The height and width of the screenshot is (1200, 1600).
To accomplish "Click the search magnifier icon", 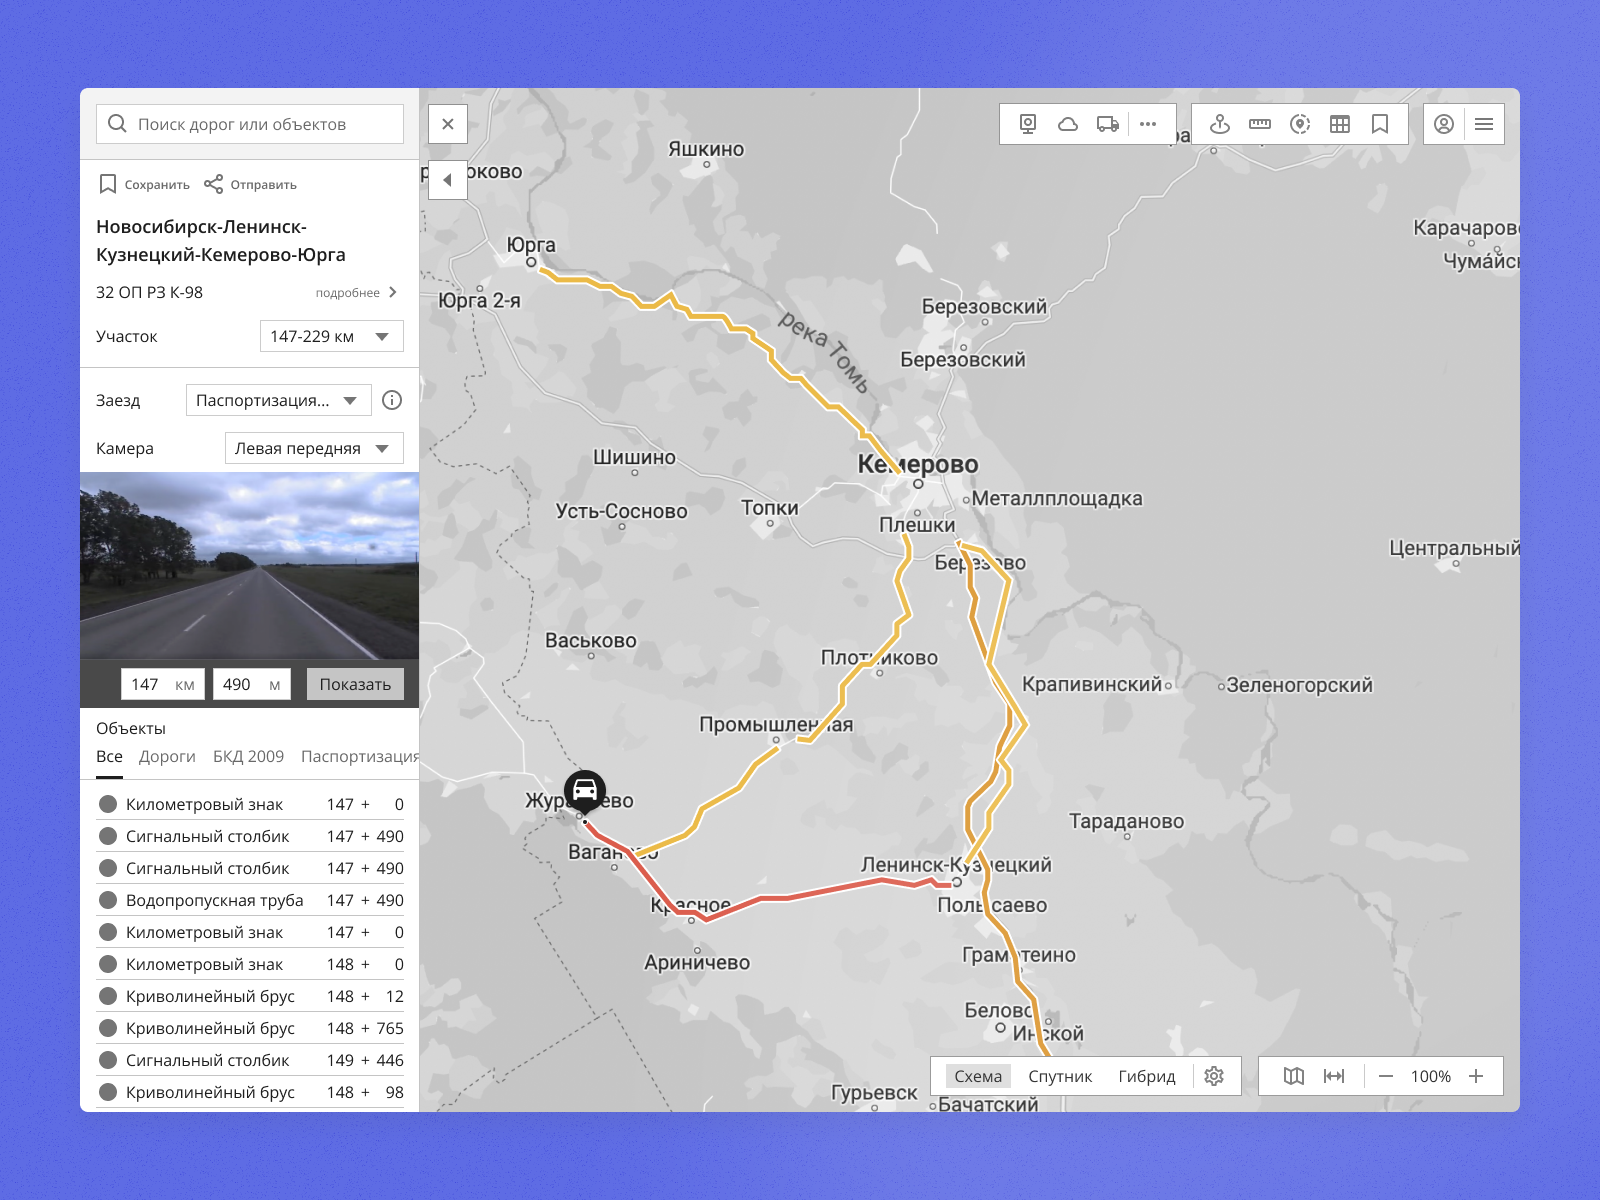I will click(117, 124).
